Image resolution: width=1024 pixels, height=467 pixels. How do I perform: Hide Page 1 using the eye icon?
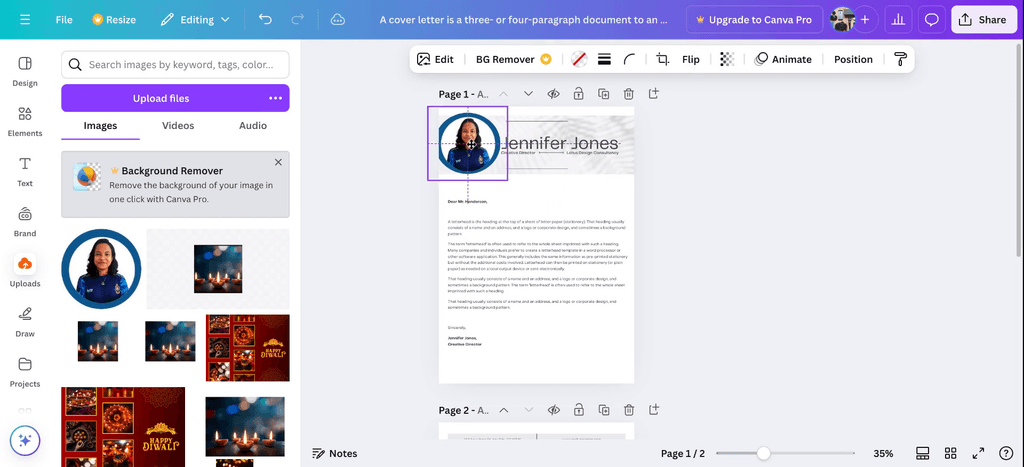(x=554, y=94)
